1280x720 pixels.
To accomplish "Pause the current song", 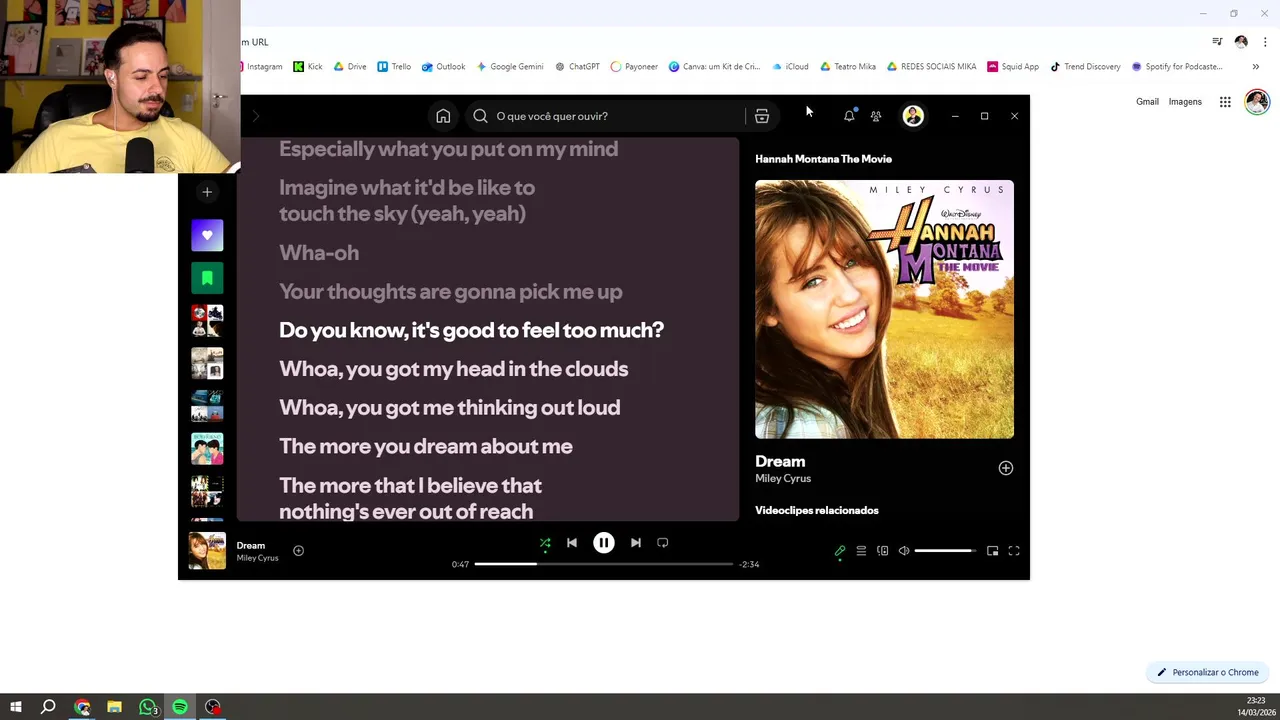I will tap(604, 543).
